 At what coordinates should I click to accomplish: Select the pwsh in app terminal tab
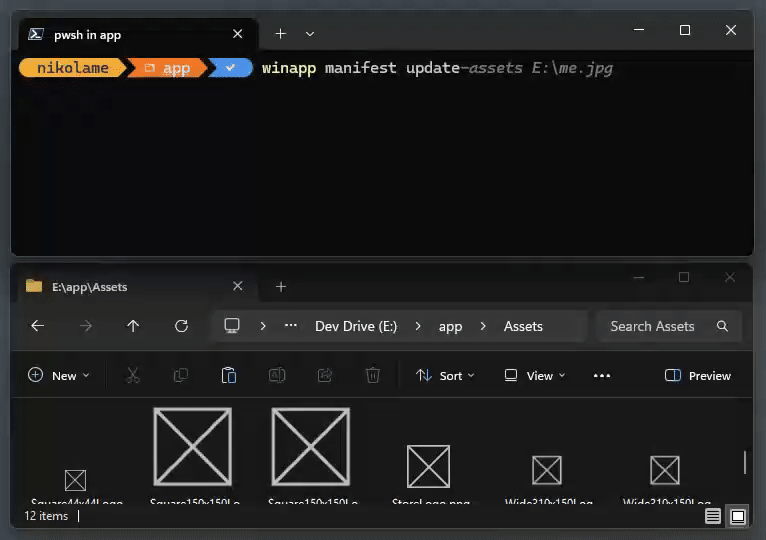tap(120, 35)
